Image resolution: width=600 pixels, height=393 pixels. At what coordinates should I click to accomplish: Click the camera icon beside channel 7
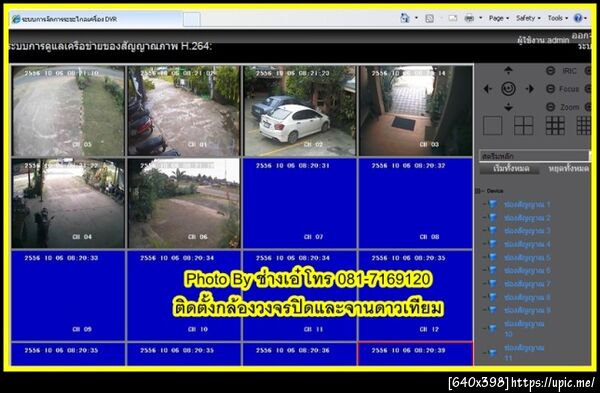(493, 284)
